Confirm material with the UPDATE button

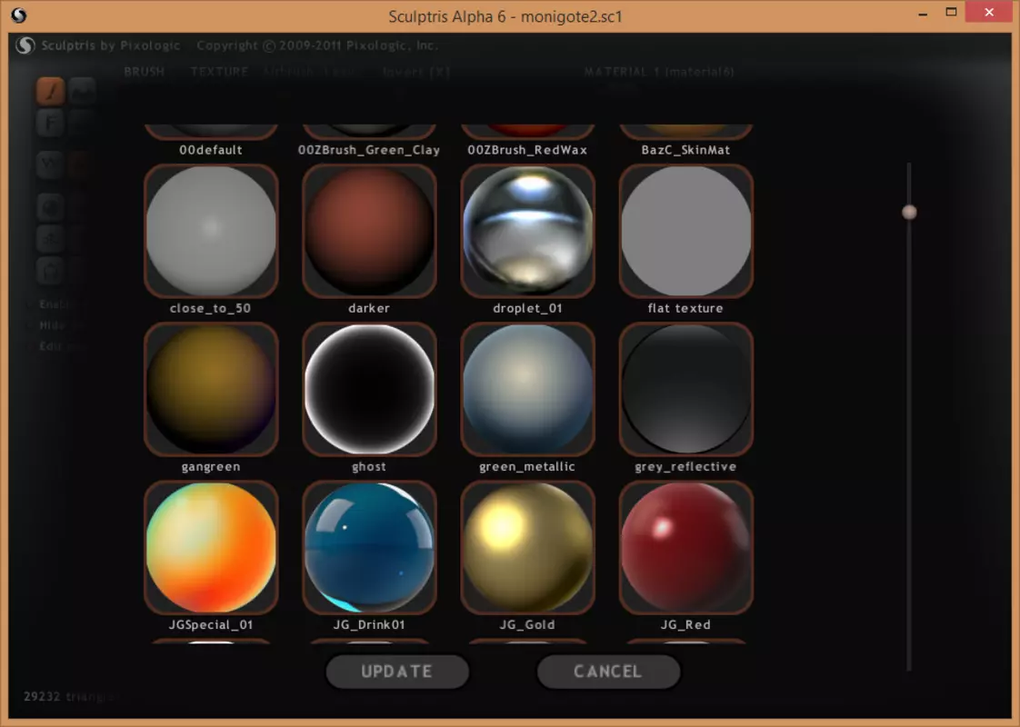(x=397, y=671)
